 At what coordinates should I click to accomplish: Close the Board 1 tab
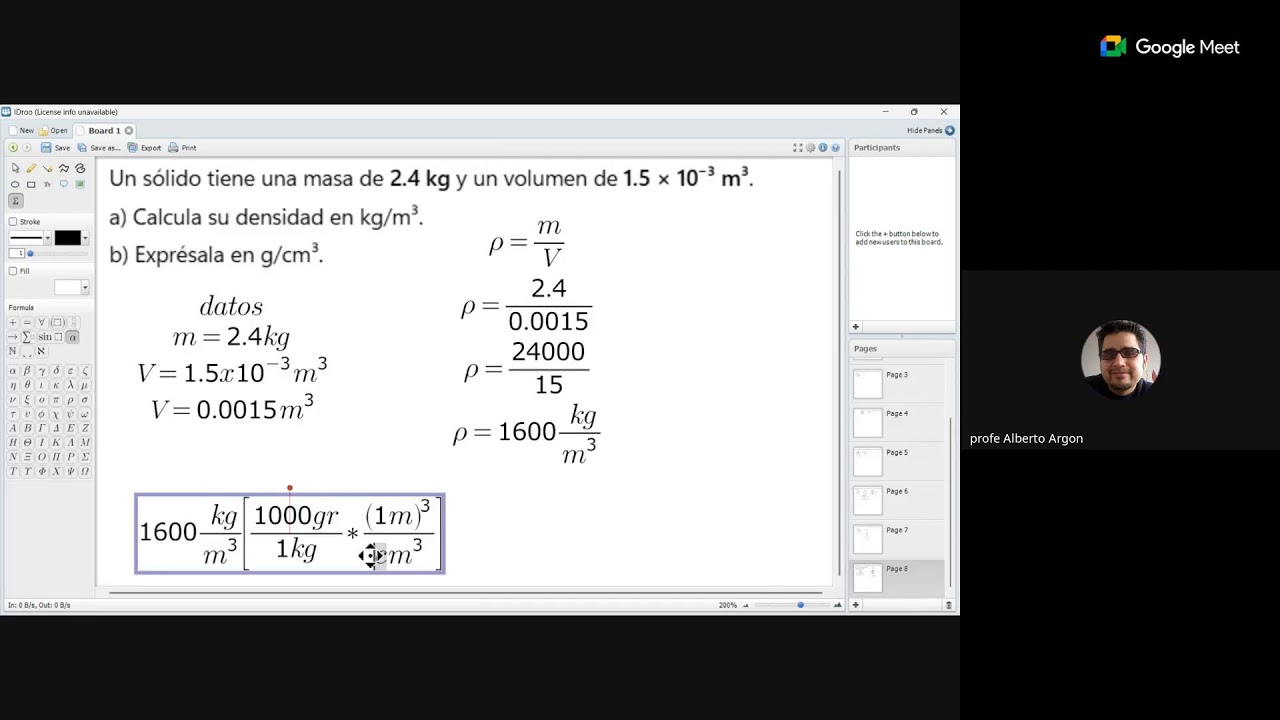click(x=129, y=131)
